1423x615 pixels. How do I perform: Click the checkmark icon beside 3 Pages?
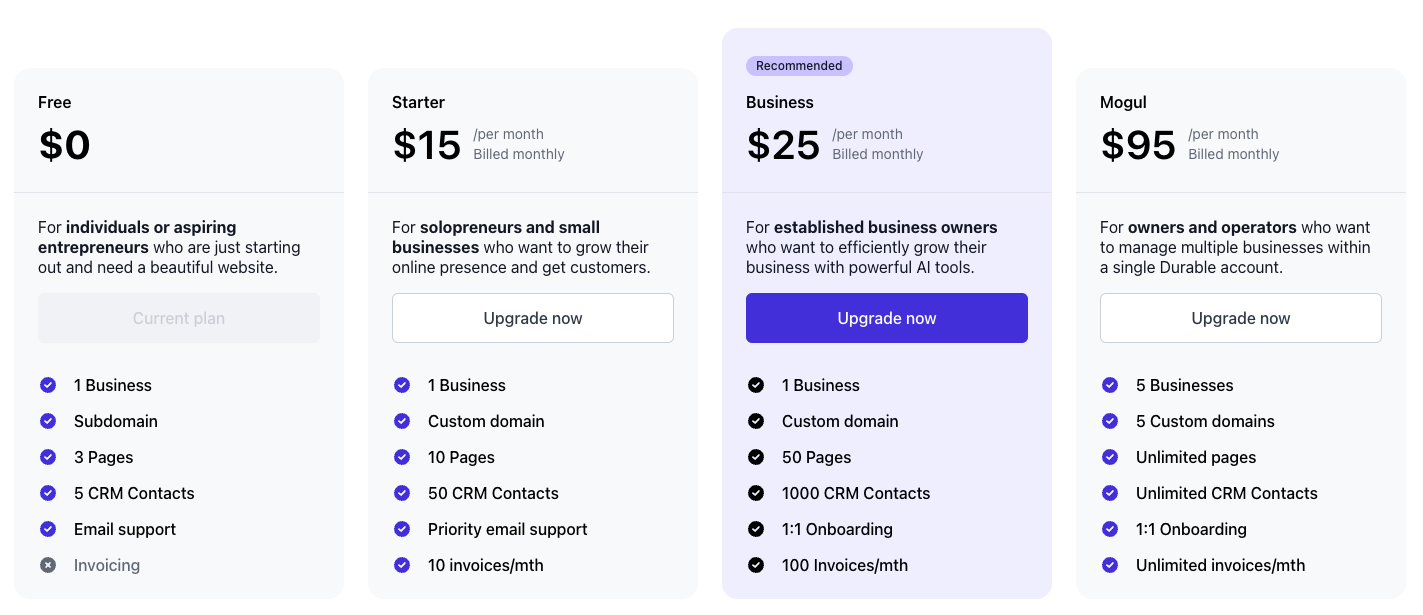pos(48,457)
